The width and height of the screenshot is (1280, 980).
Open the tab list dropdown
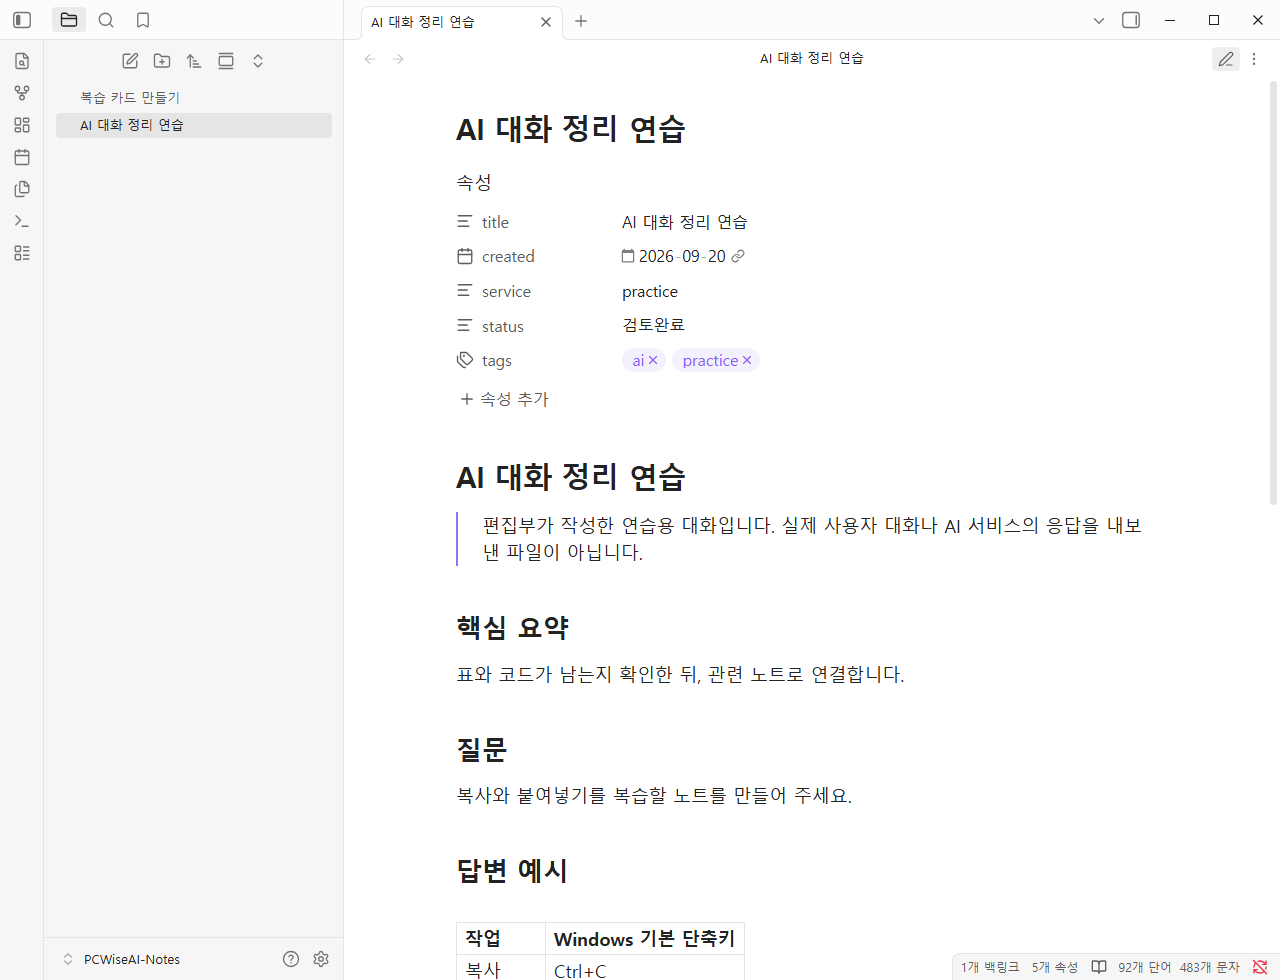tap(1099, 20)
